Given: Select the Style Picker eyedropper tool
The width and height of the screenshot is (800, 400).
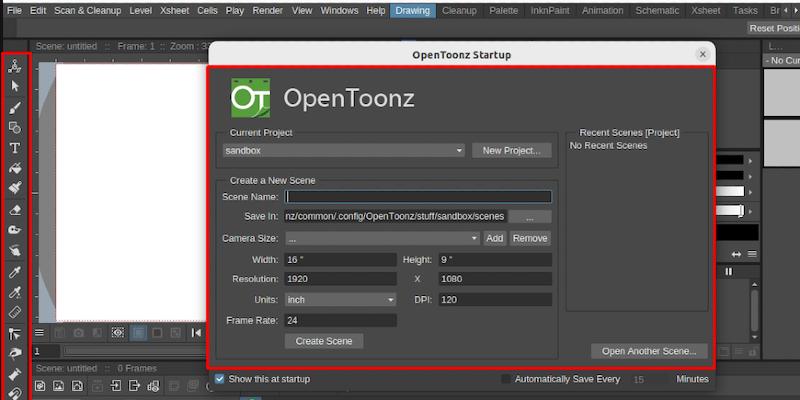Looking at the screenshot, I should pos(15,272).
